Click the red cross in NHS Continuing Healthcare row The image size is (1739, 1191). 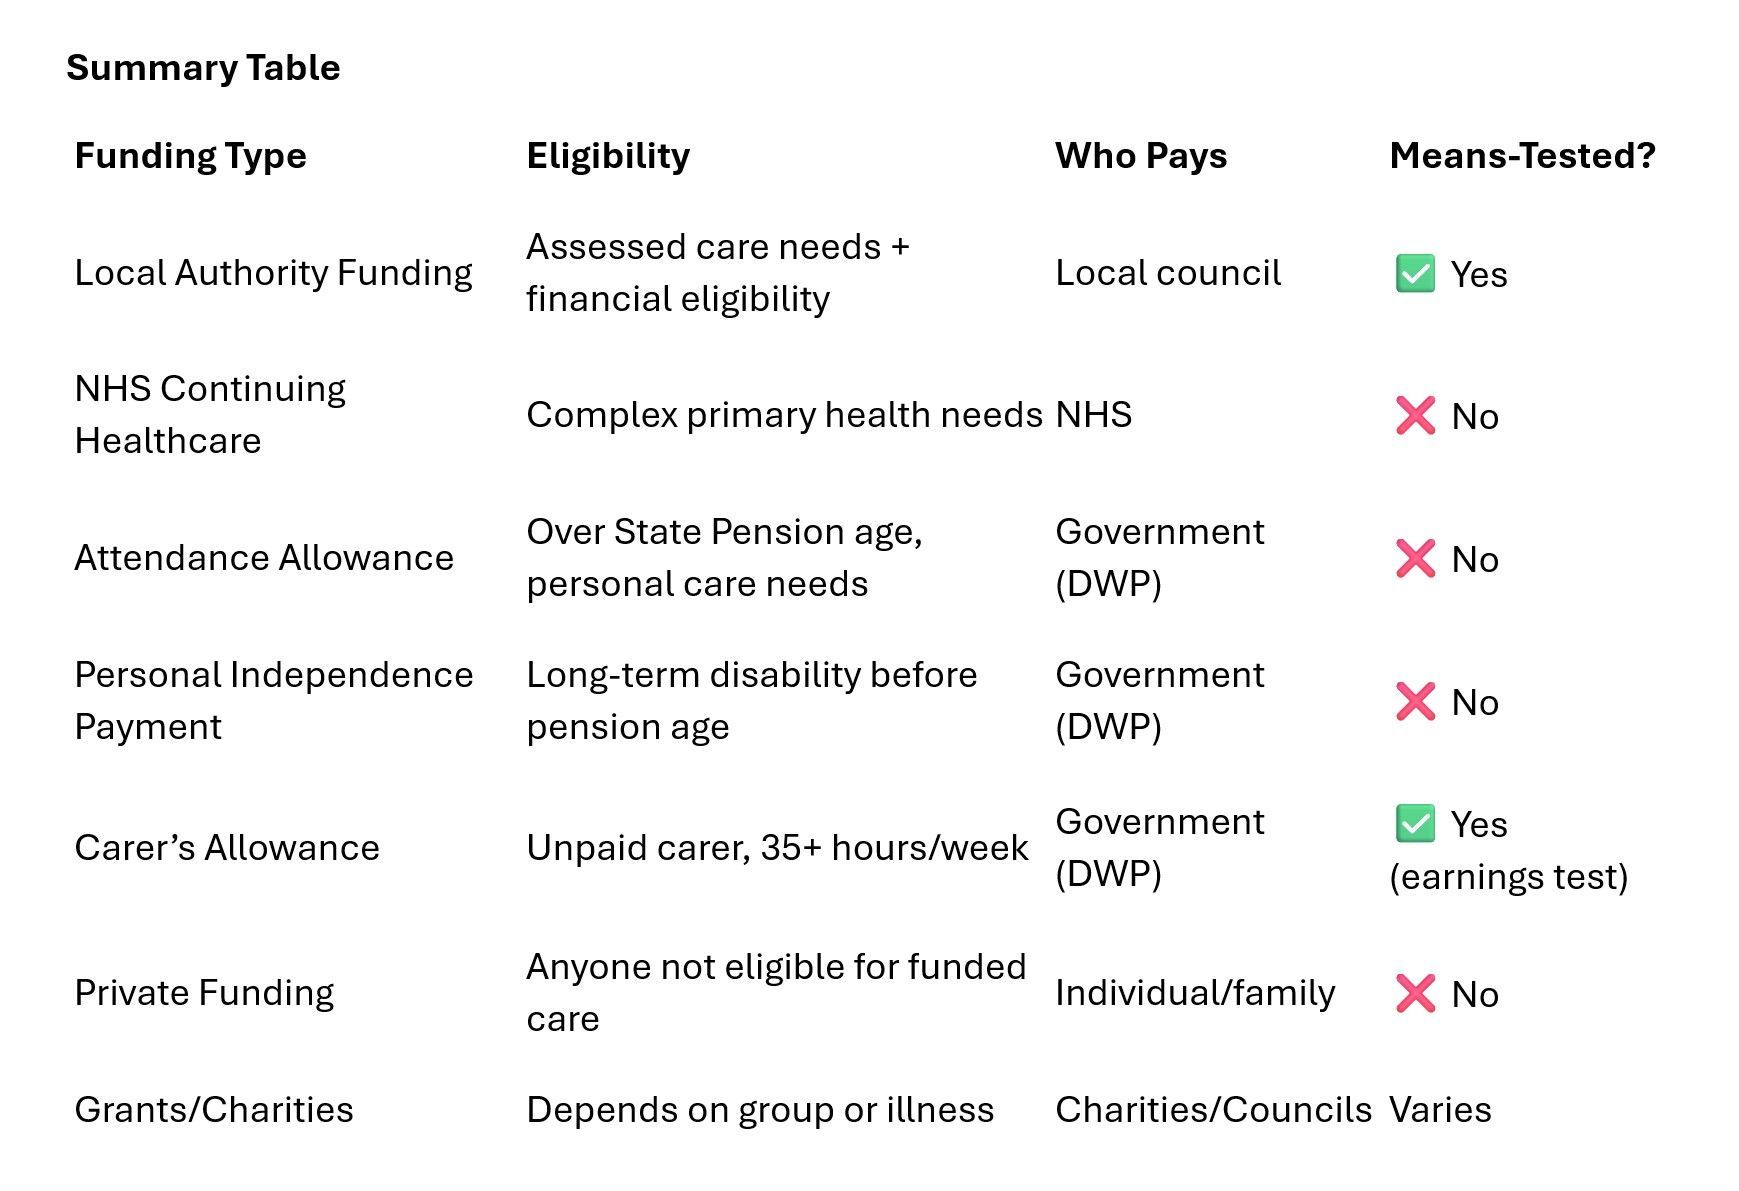tap(1414, 416)
